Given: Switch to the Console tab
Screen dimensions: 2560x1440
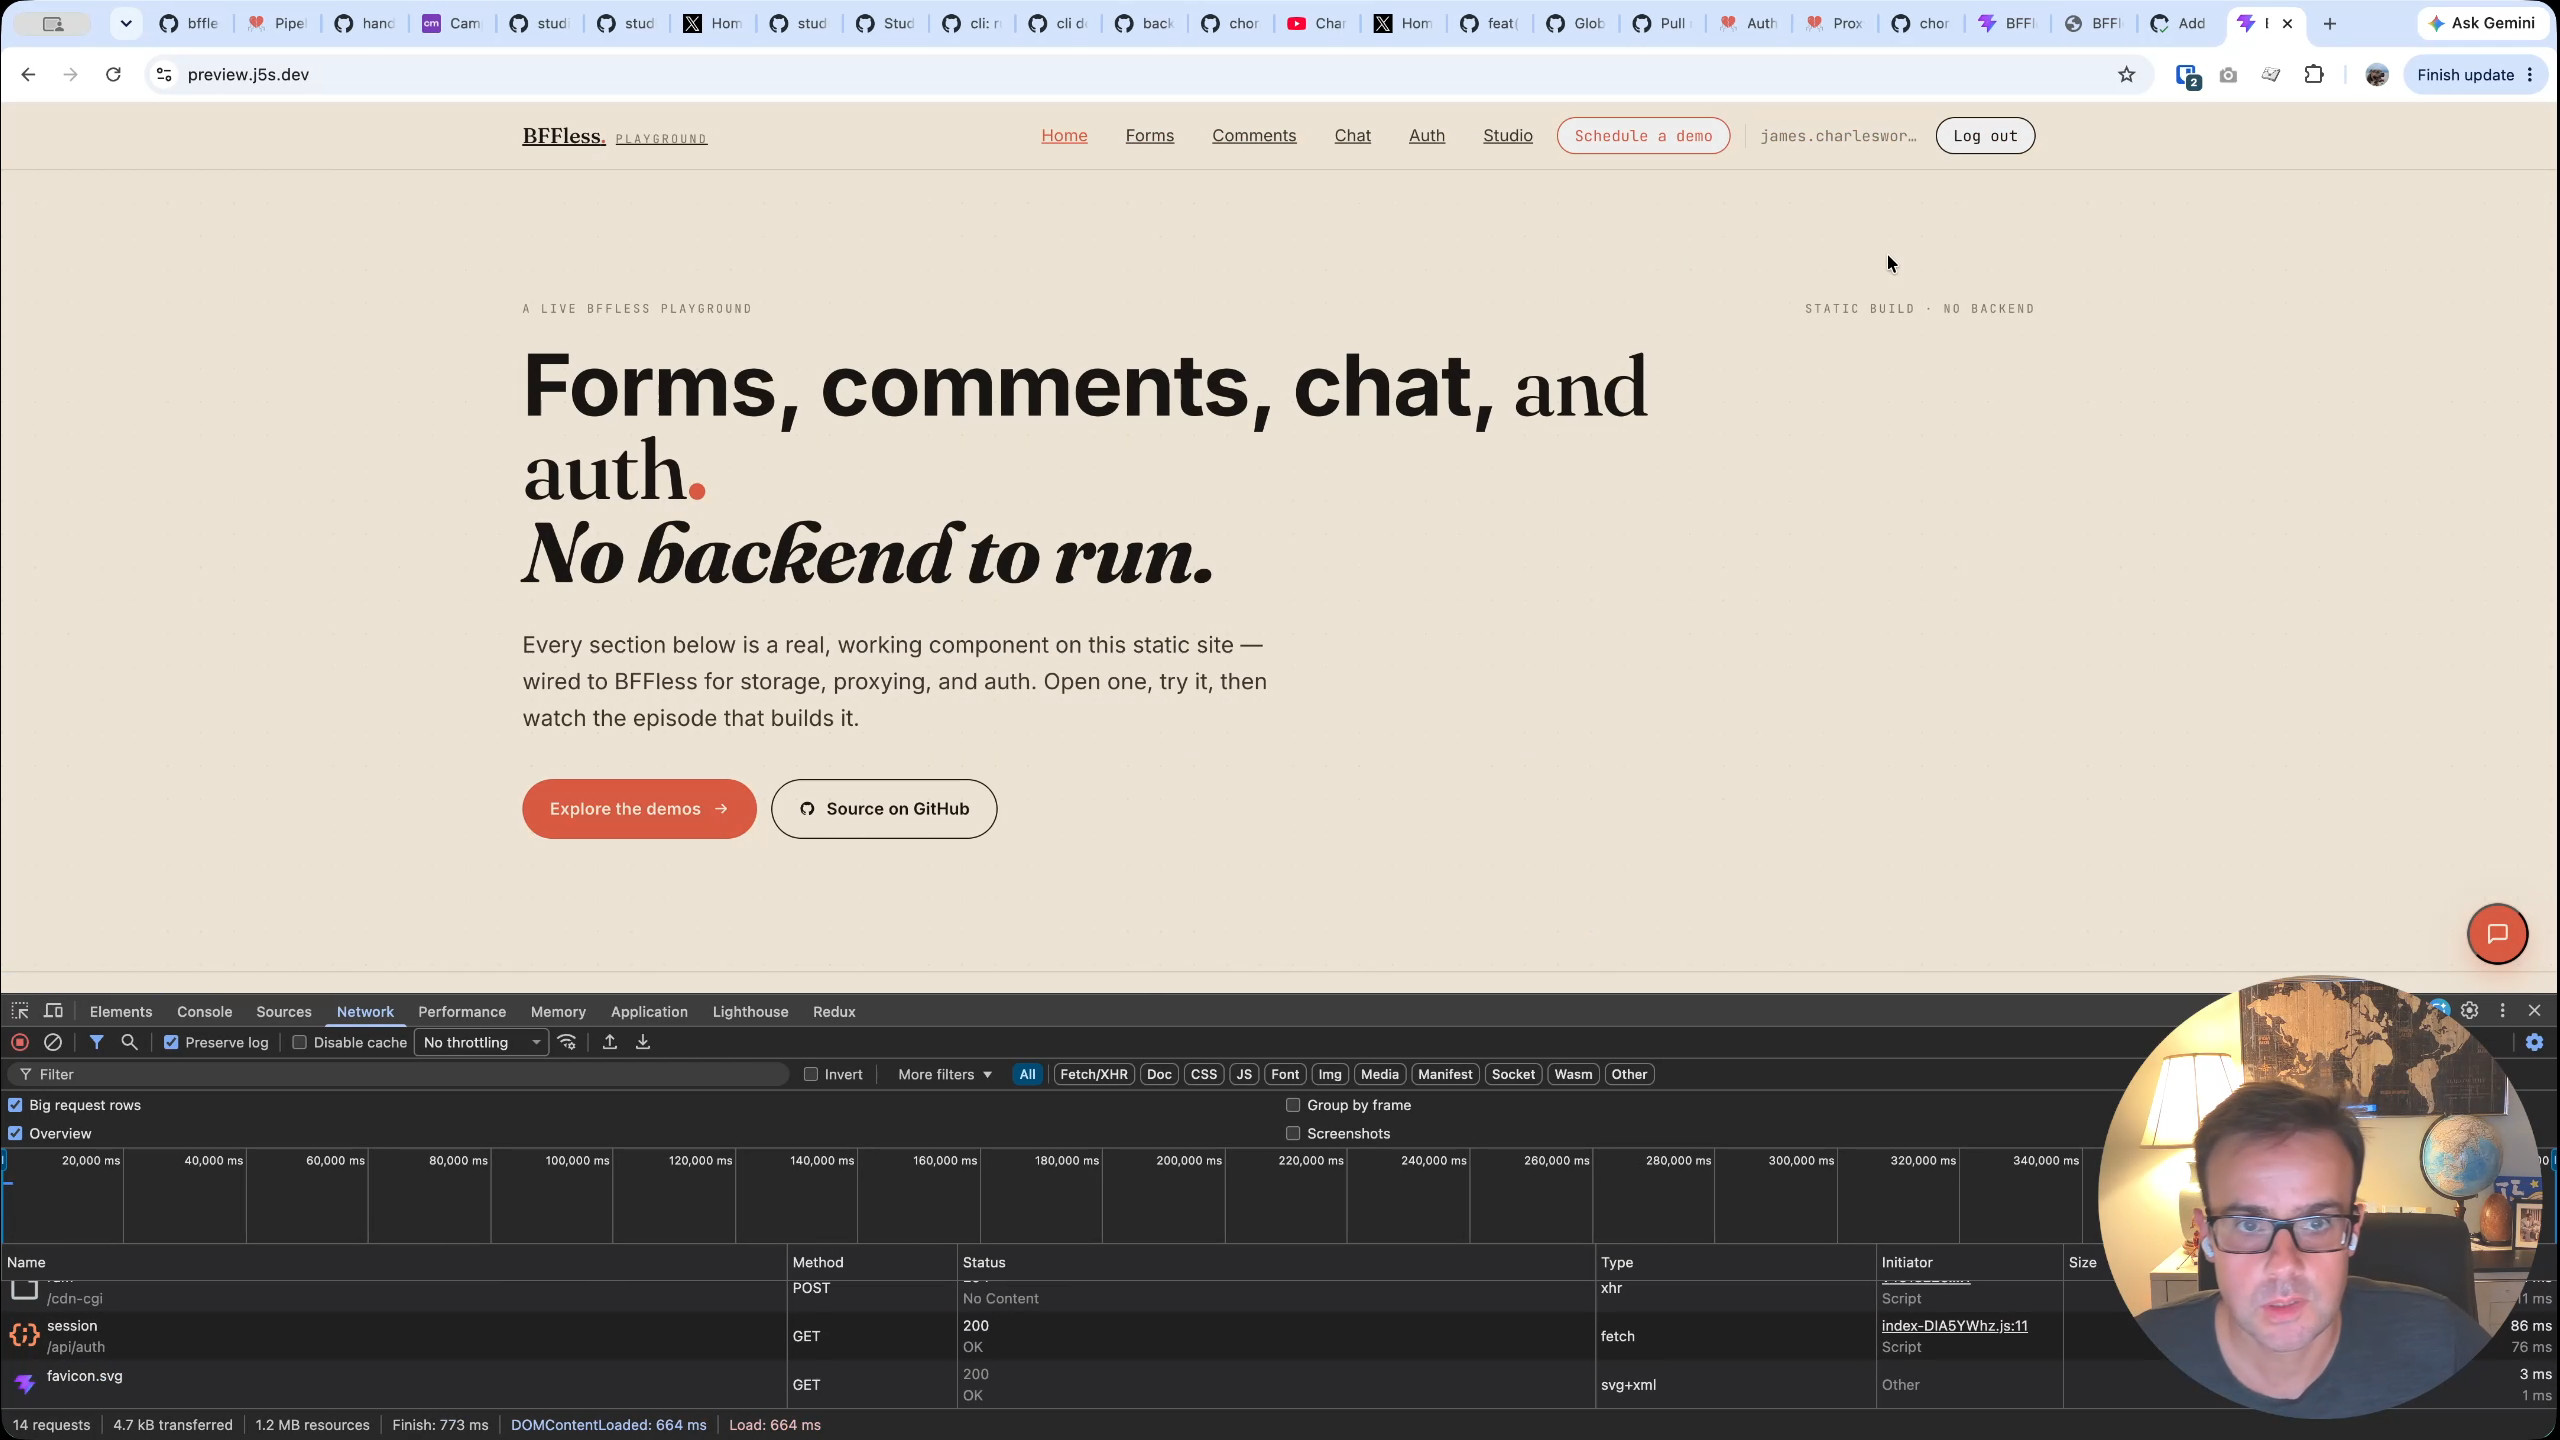Looking at the screenshot, I should pos(204,1012).
